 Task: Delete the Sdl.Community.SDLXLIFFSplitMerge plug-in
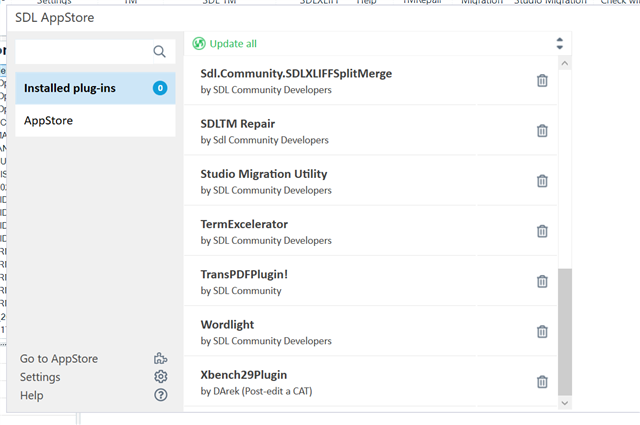542,80
